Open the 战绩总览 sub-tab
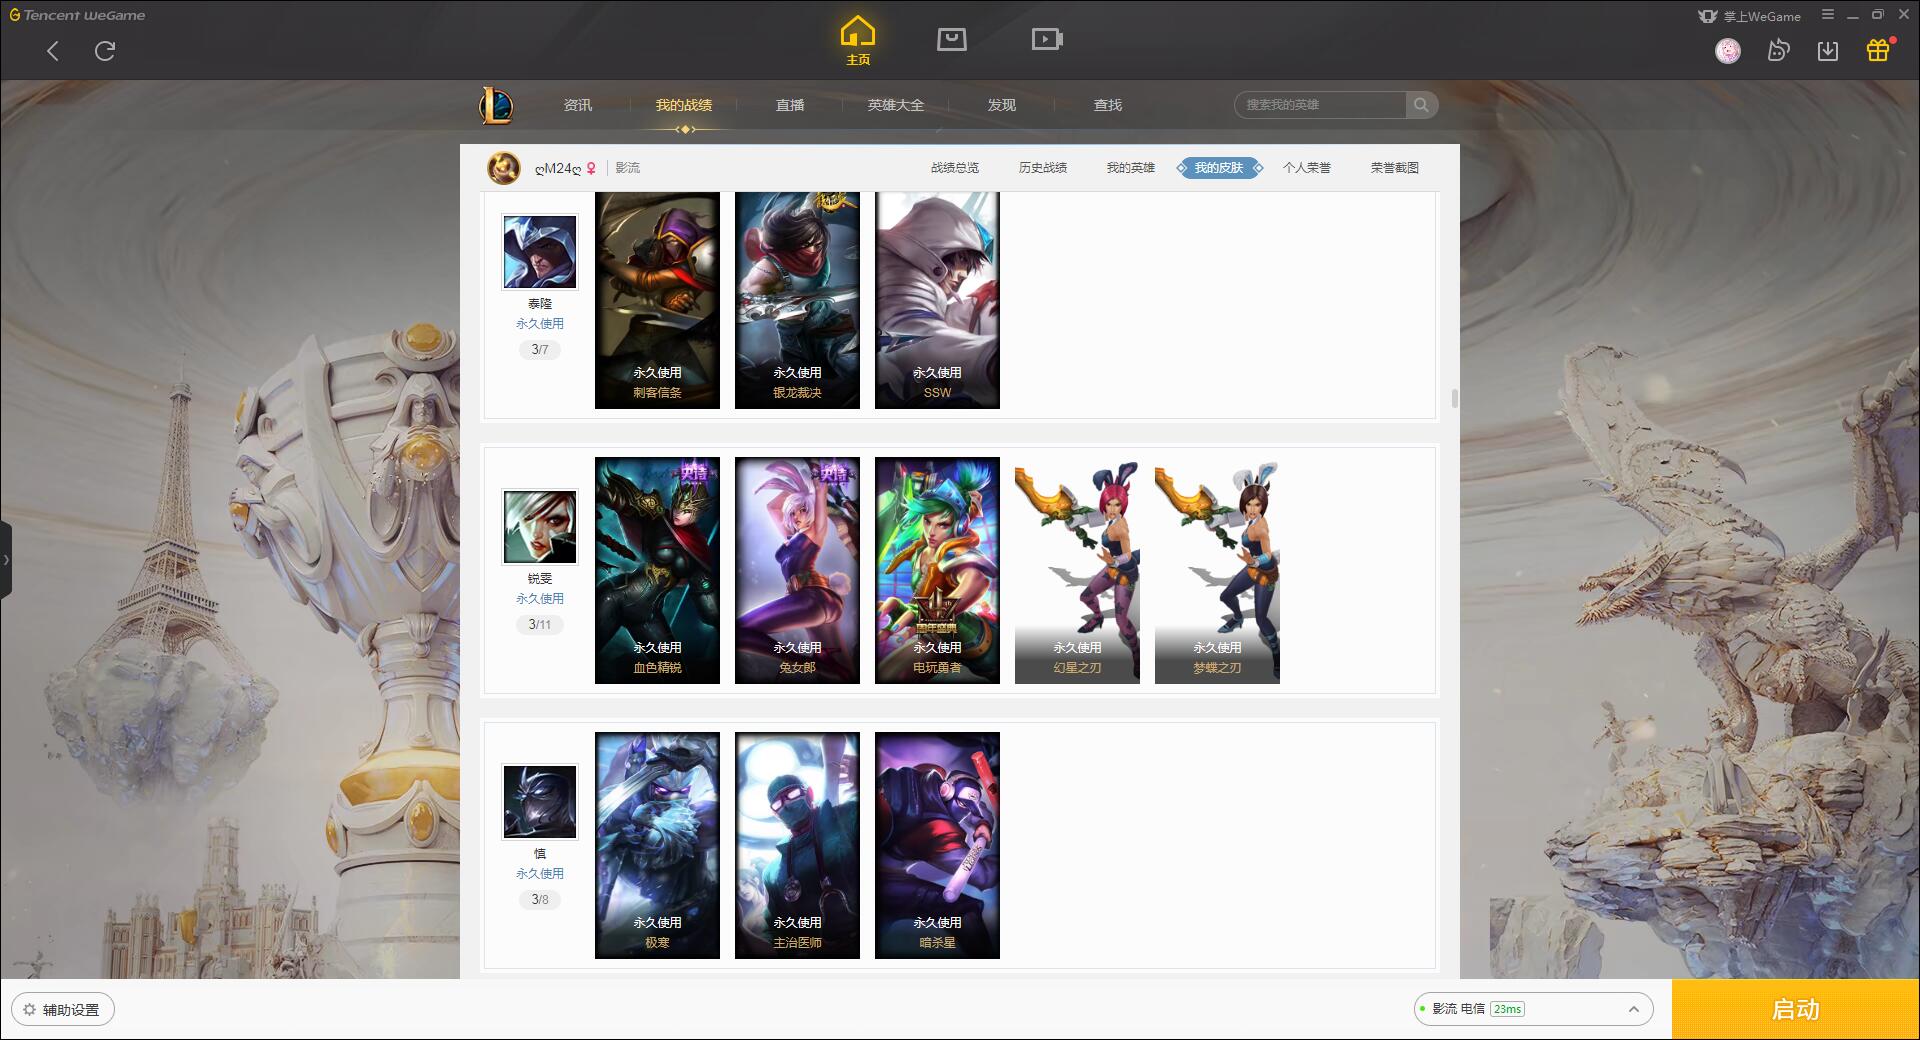The image size is (1920, 1040). (x=955, y=168)
